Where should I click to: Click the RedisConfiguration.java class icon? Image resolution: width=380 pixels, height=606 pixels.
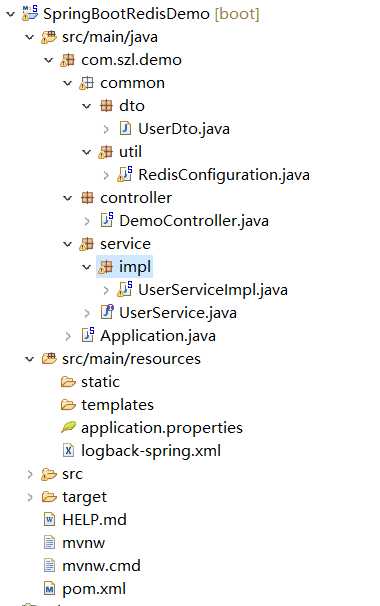[x=124, y=174]
